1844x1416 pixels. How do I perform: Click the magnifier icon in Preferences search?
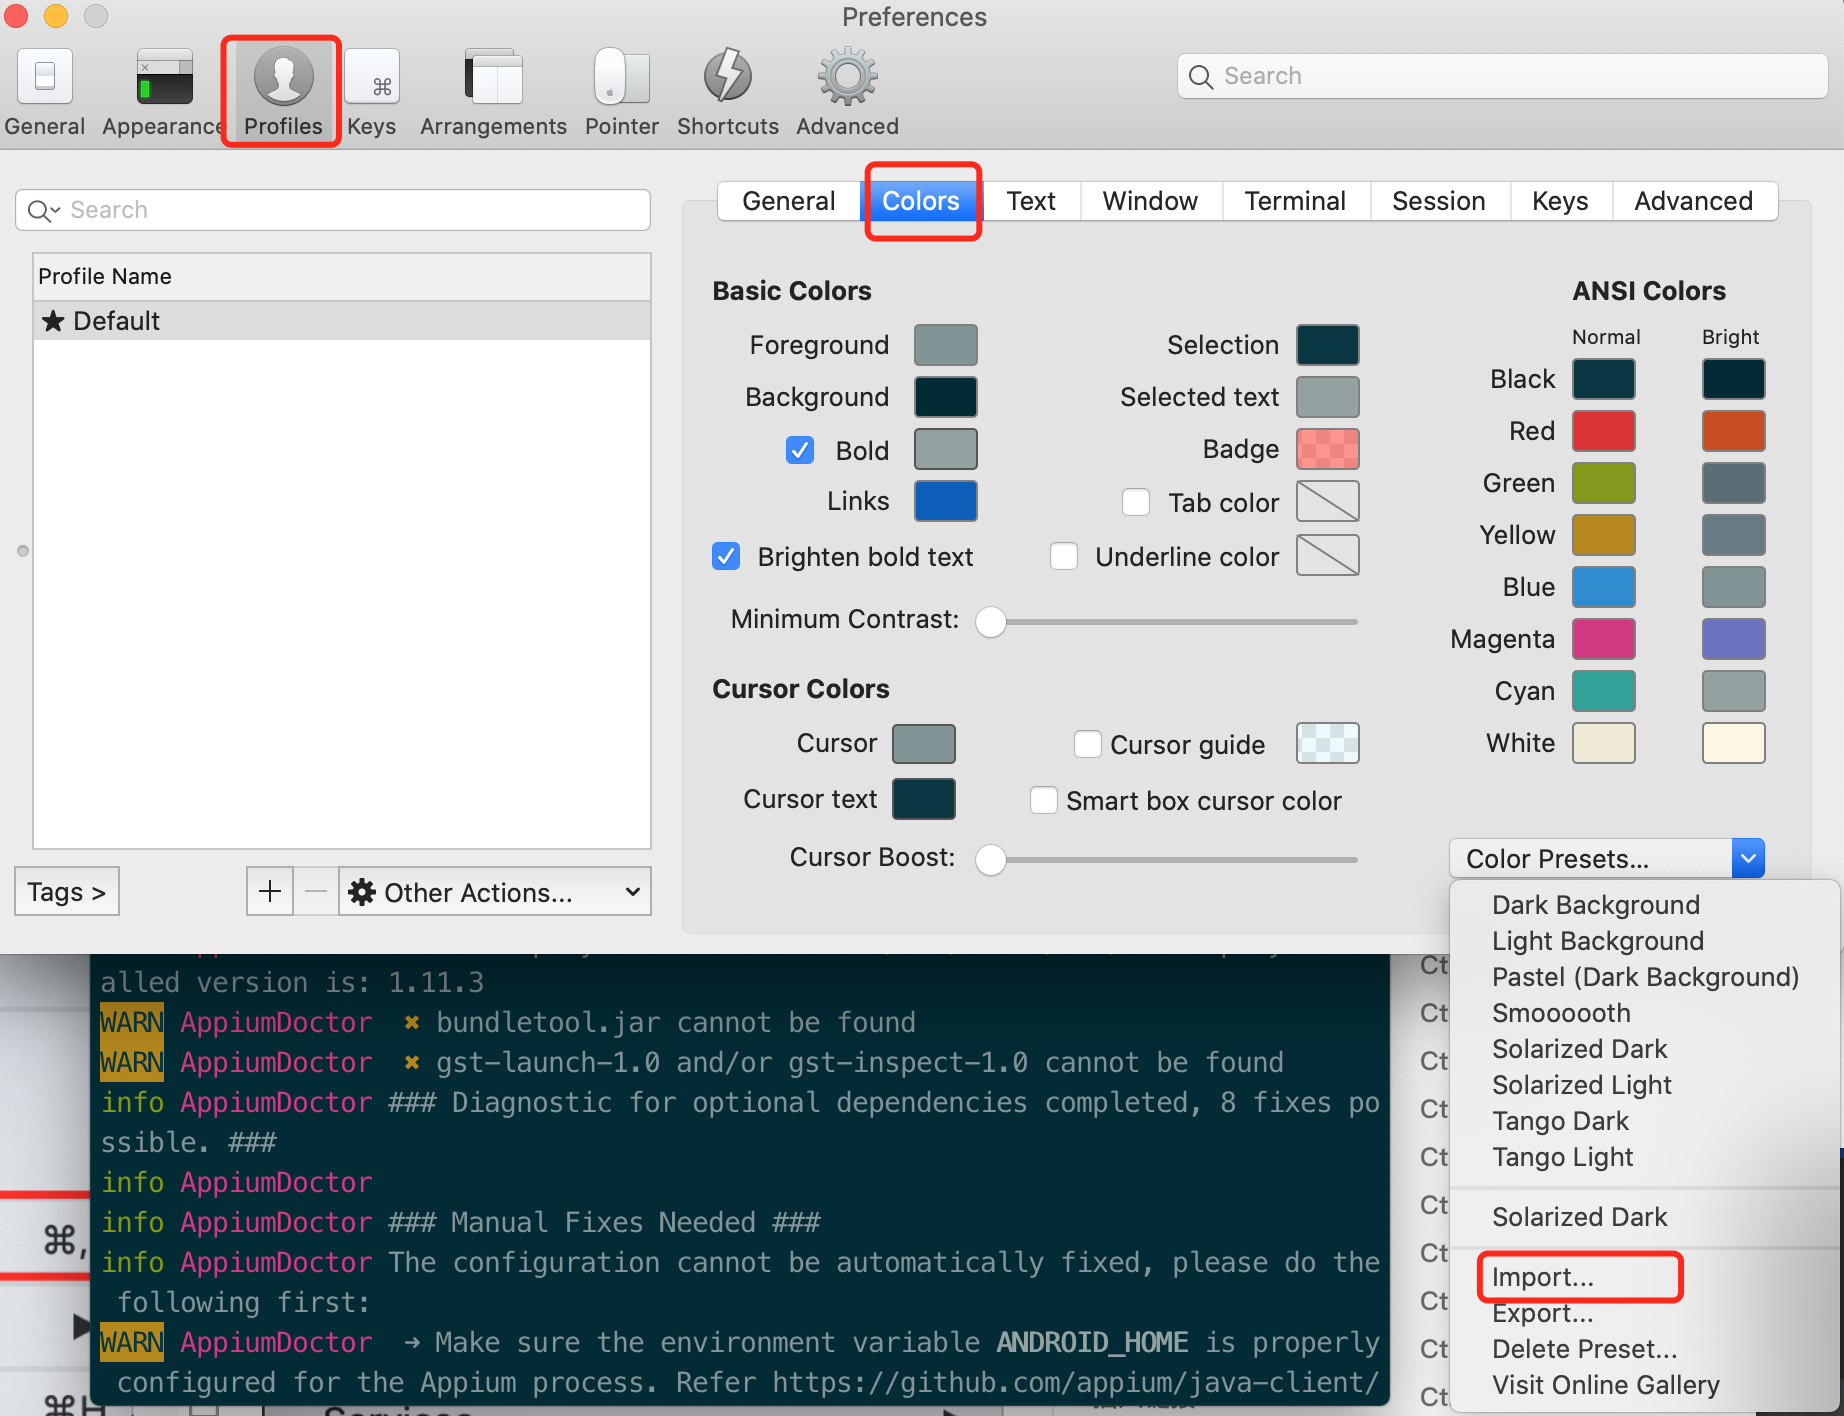click(x=1201, y=77)
